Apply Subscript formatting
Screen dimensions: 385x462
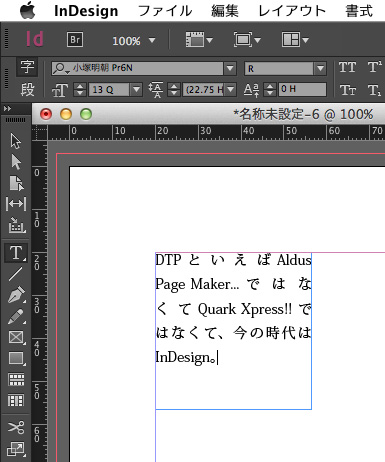(x=375, y=90)
